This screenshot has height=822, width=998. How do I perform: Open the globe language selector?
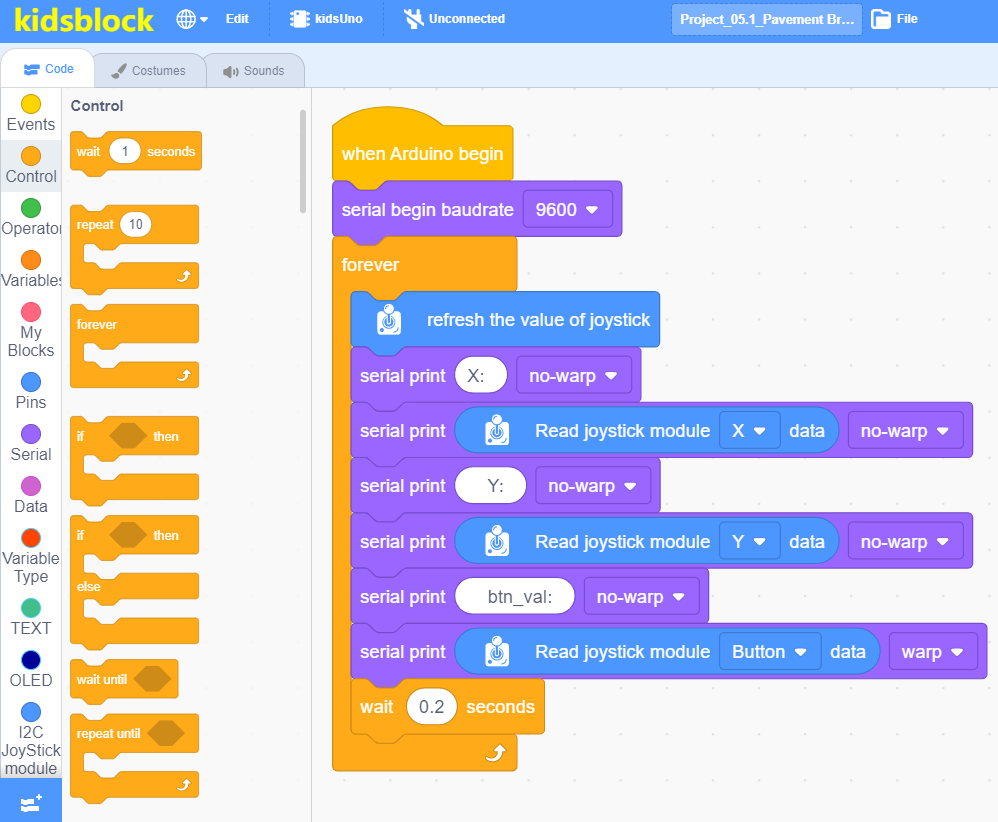pos(192,19)
